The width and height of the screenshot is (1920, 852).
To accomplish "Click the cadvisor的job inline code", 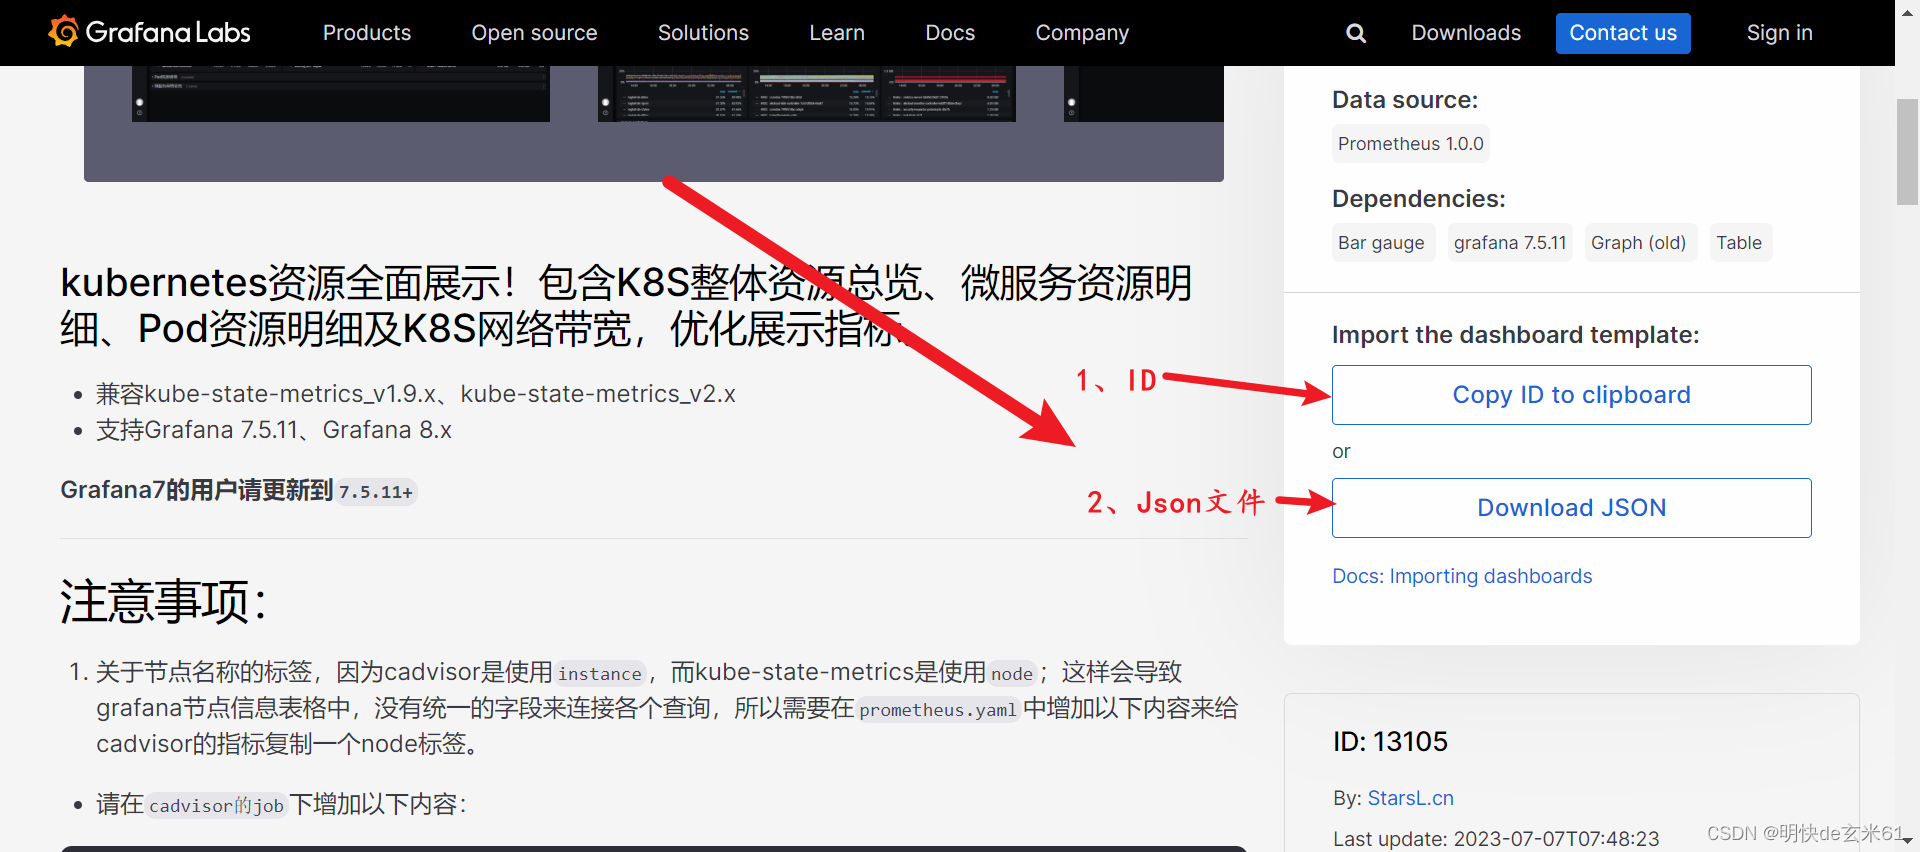I will coord(217,806).
